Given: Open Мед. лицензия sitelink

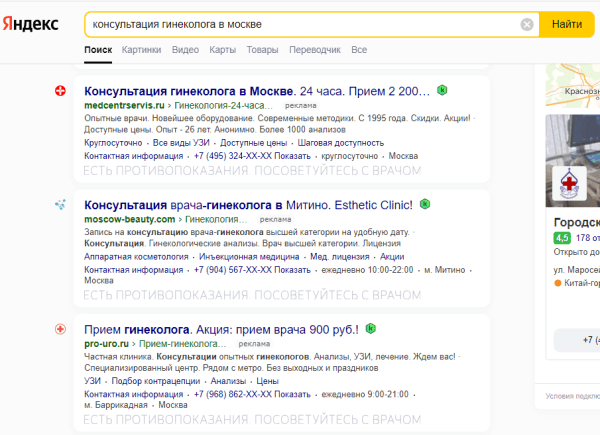Looking at the screenshot, I should point(339,257).
